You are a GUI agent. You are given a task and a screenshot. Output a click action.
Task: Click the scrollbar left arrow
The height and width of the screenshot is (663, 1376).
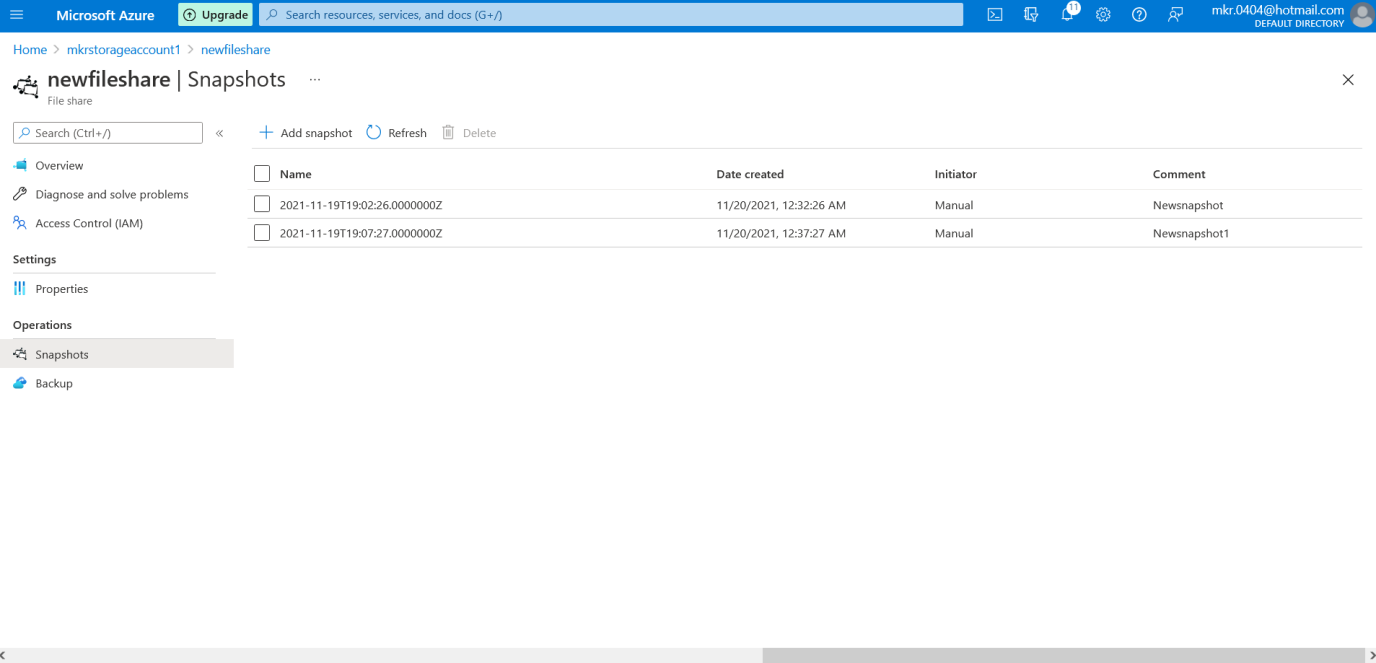pyautogui.click(x=5, y=655)
